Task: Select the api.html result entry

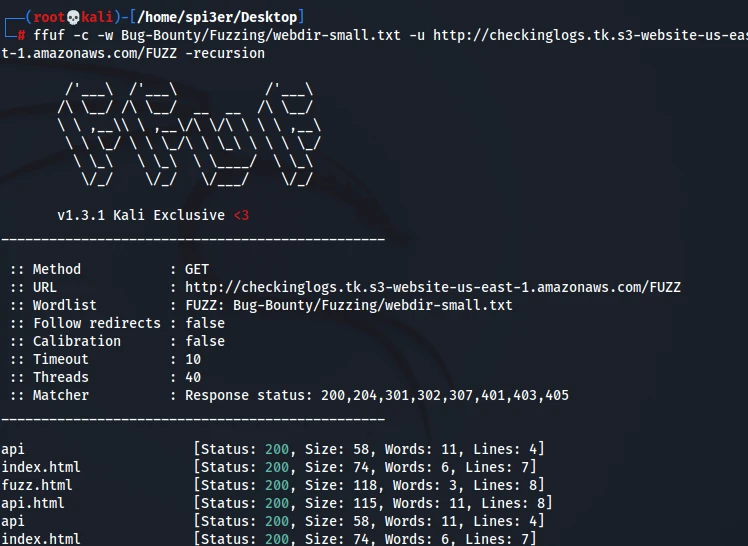Action: (33, 503)
